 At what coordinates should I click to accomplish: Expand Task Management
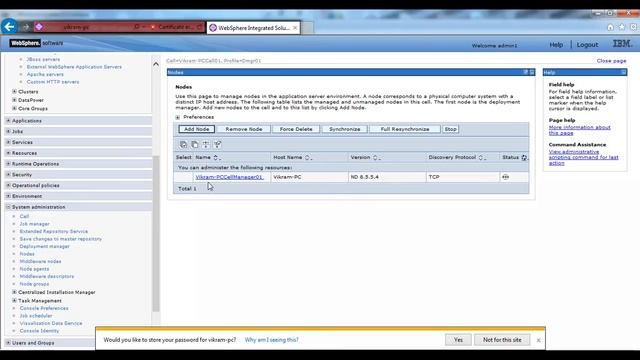14,300
